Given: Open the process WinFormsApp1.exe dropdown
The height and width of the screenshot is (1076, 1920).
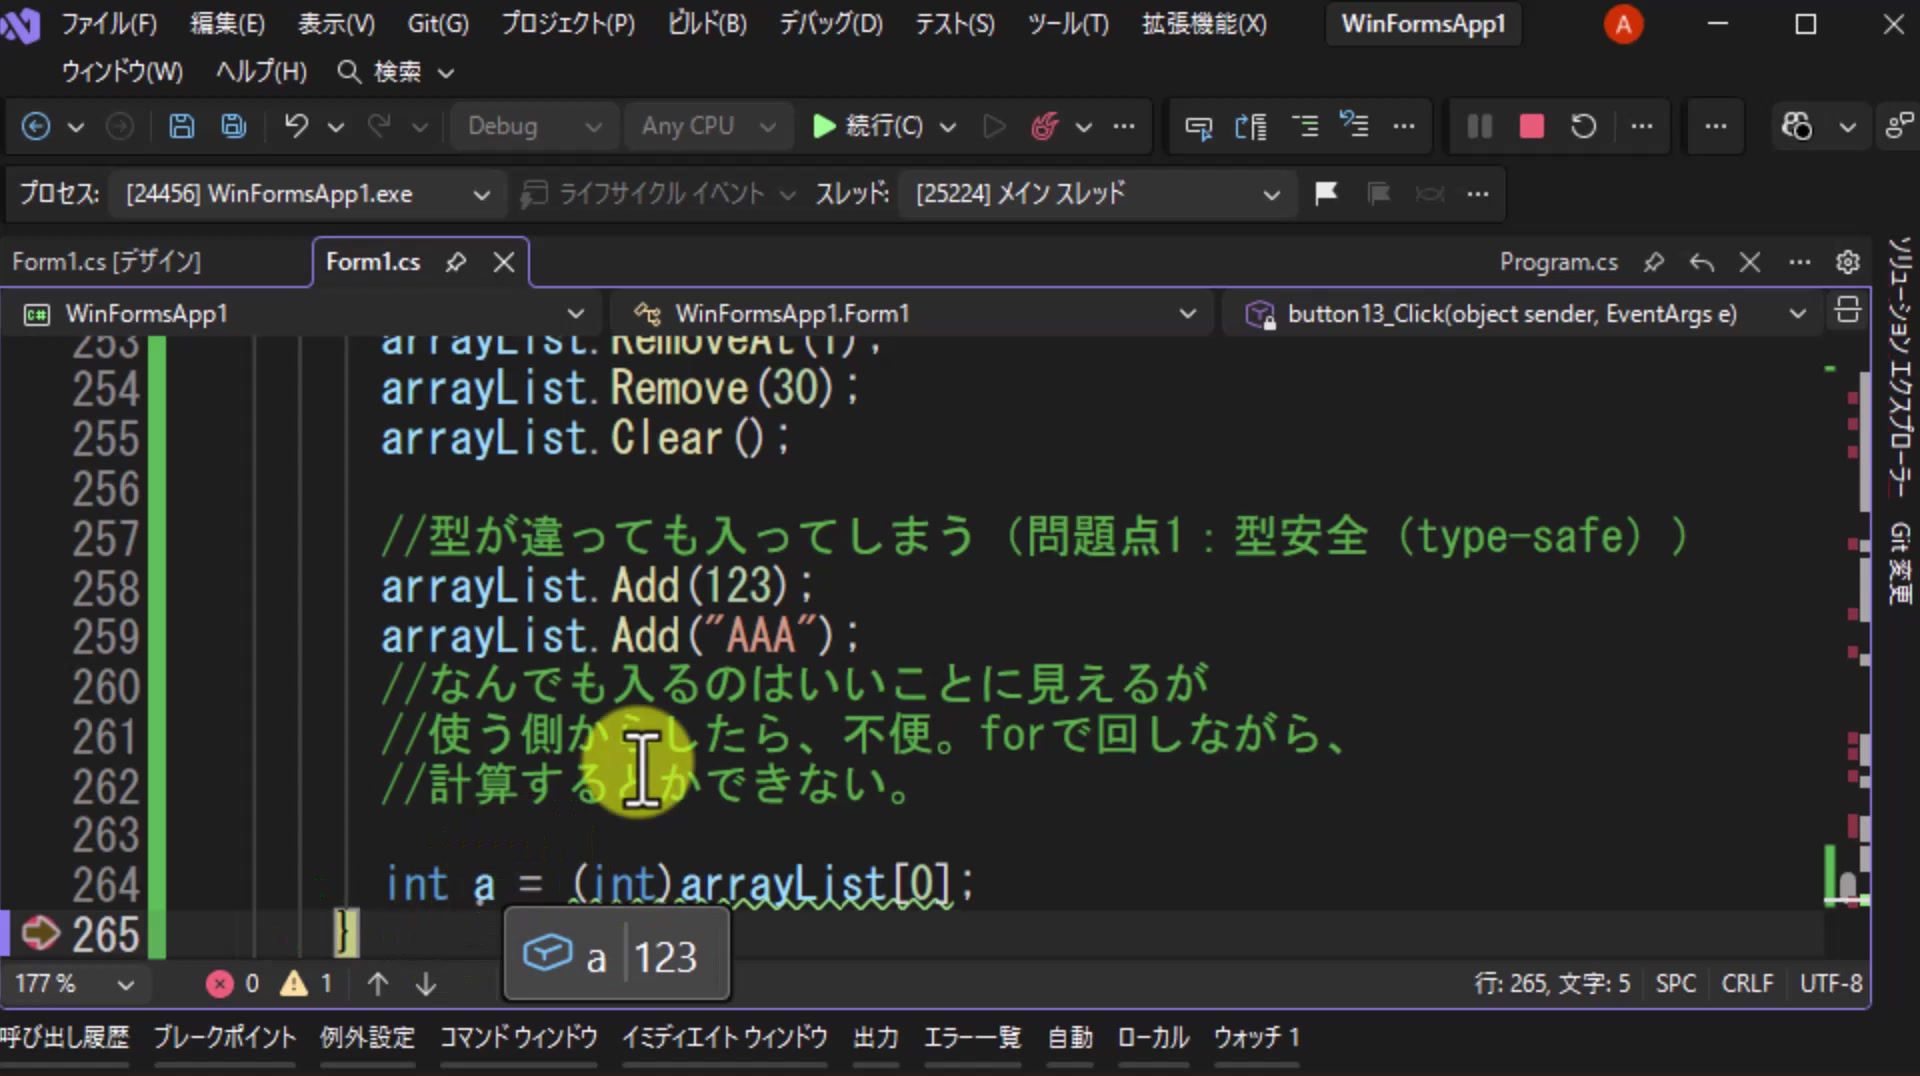Looking at the screenshot, I should 308,193.
